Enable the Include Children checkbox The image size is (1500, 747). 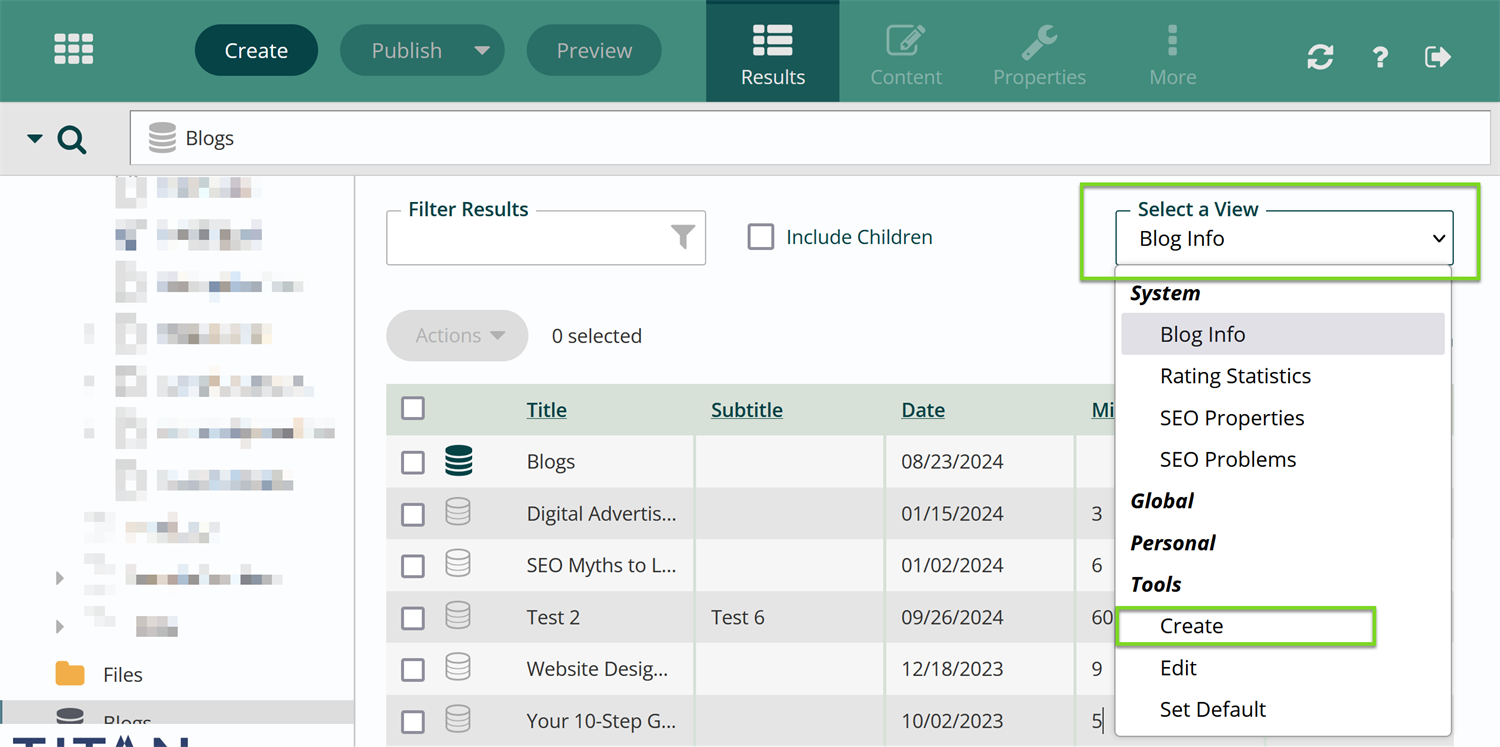coord(761,237)
